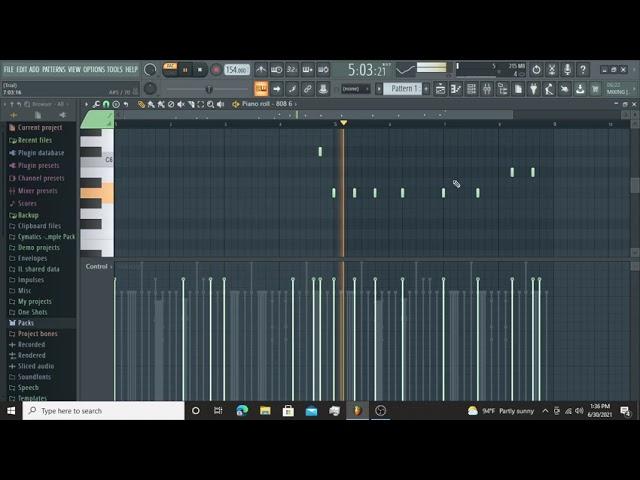Open the Piano roll window button in toolbar
Screen dimensions: 640x480
click(456, 89)
